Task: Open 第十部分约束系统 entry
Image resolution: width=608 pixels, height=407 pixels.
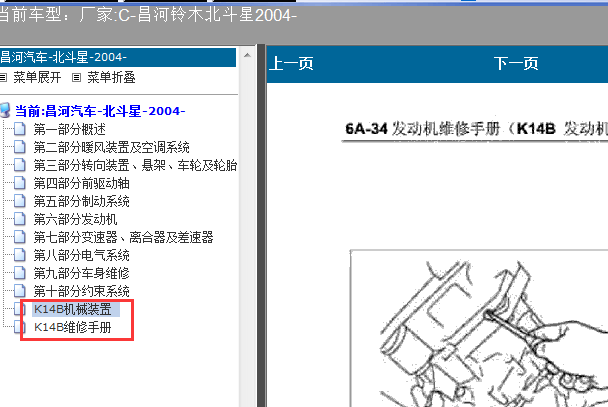Action: [81, 291]
